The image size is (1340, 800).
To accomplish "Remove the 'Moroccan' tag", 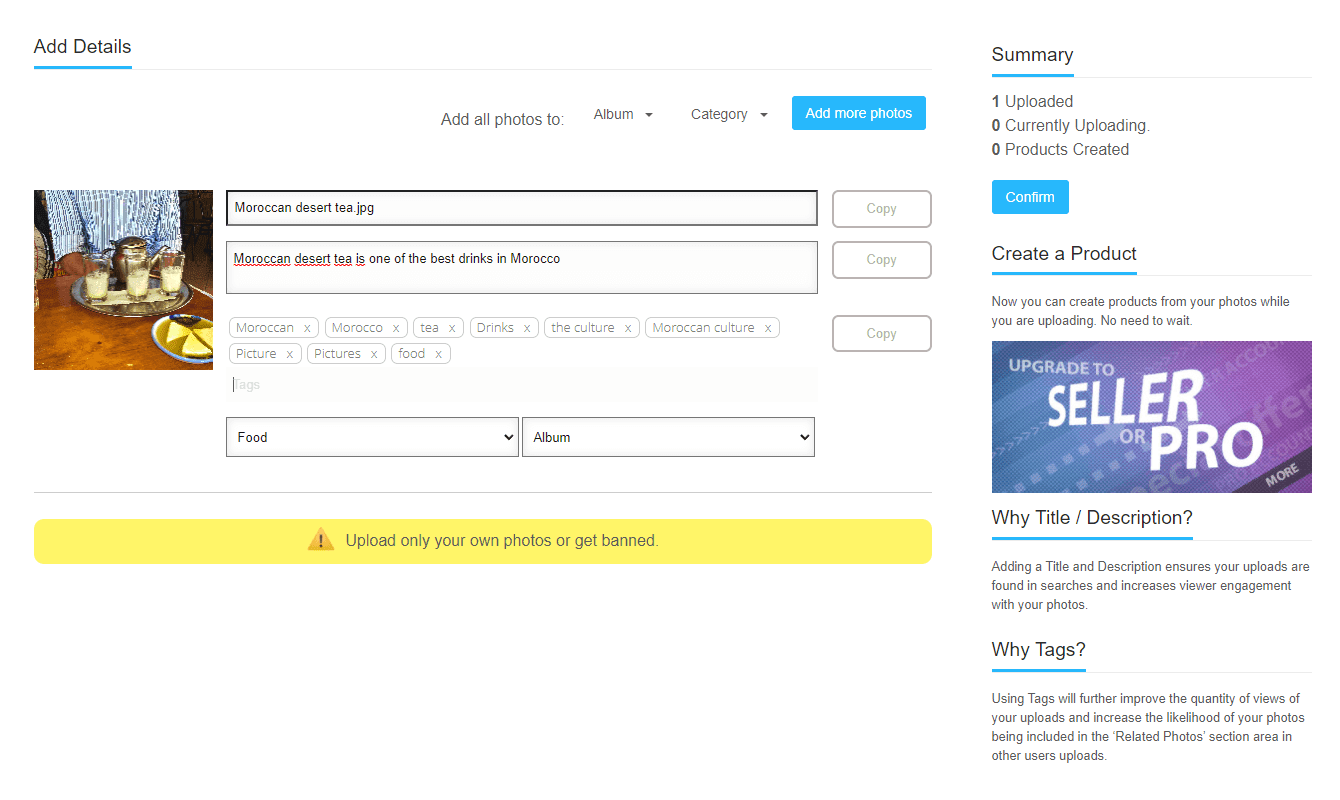I will coord(307,328).
